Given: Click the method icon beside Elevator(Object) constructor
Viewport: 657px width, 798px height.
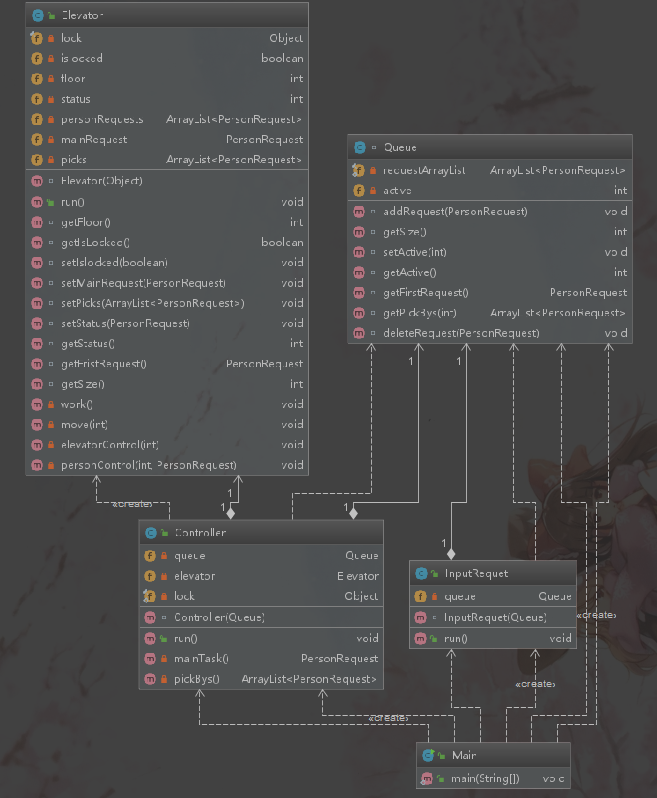Looking at the screenshot, I should click(x=37, y=181).
